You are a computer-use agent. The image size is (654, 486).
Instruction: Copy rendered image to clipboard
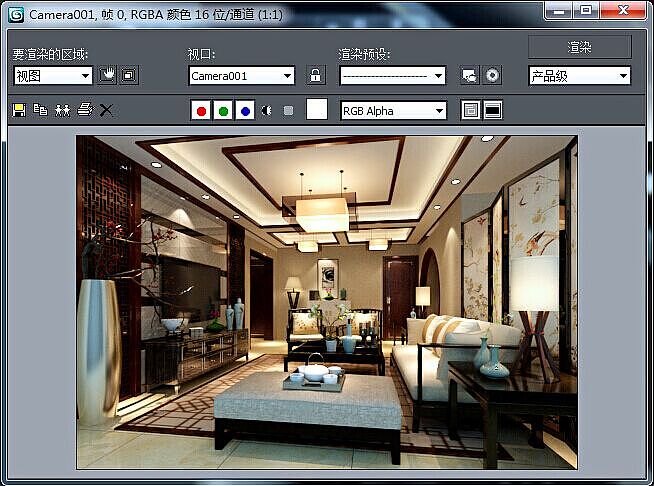coord(40,110)
